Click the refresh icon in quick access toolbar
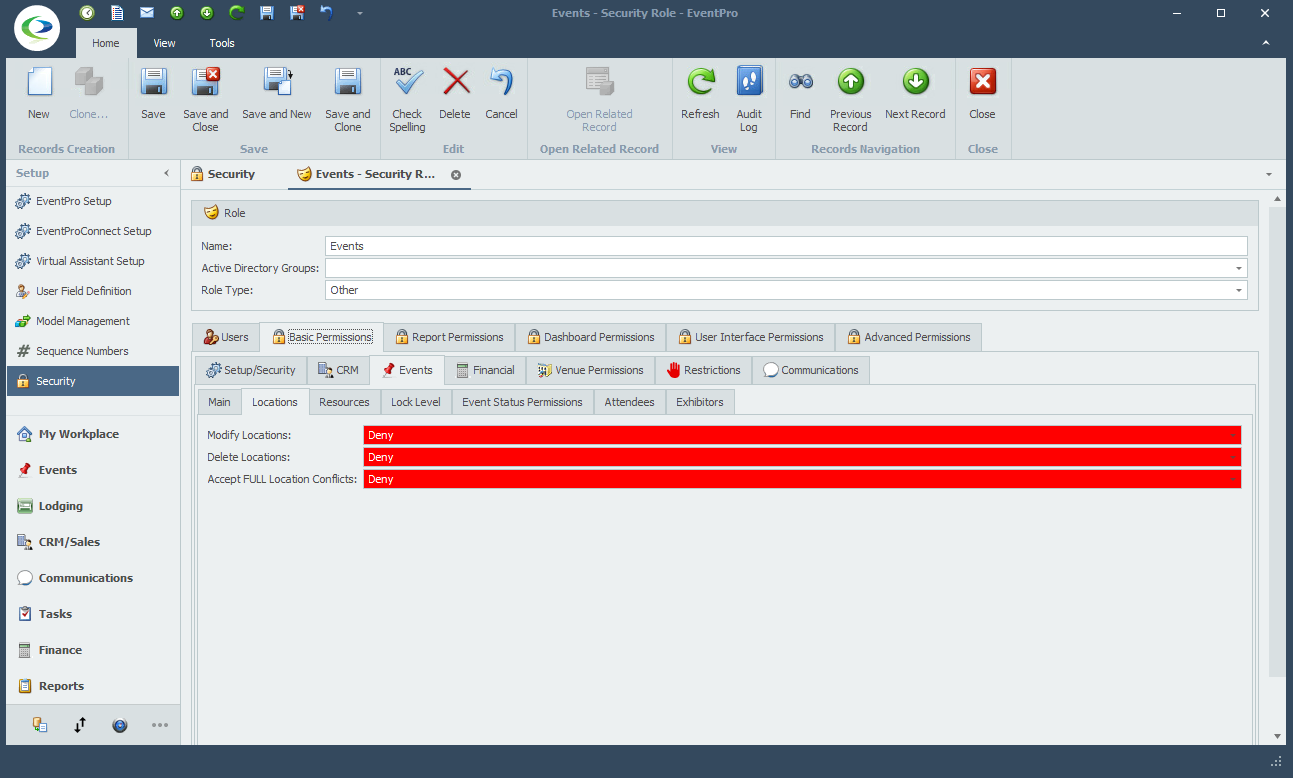Viewport: 1293px width, 778px height. click(x=237, y=13)
